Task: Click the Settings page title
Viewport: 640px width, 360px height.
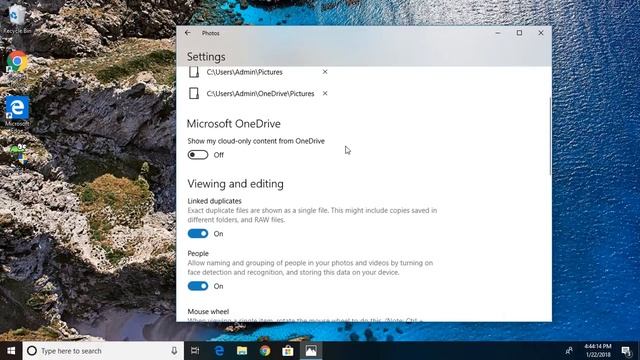Action: tap(206, 57)
